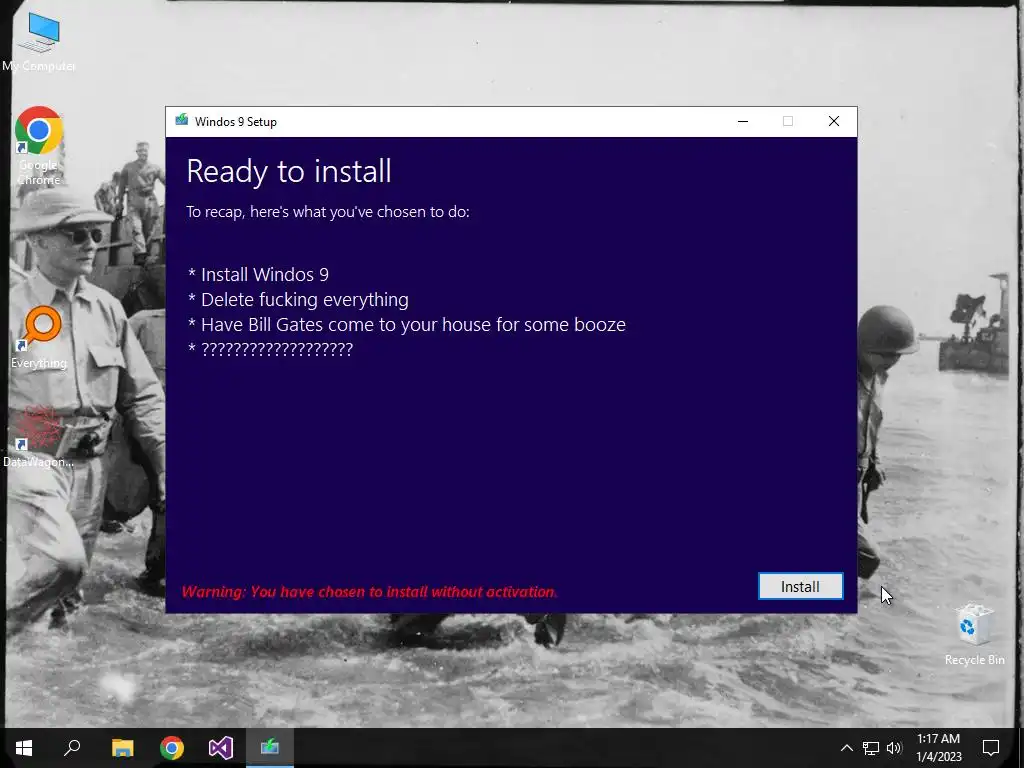The height and width of the screenshot is (768, 1024).
Task: Open the clock showing 1:17 AM
Action: coord(938,748)
